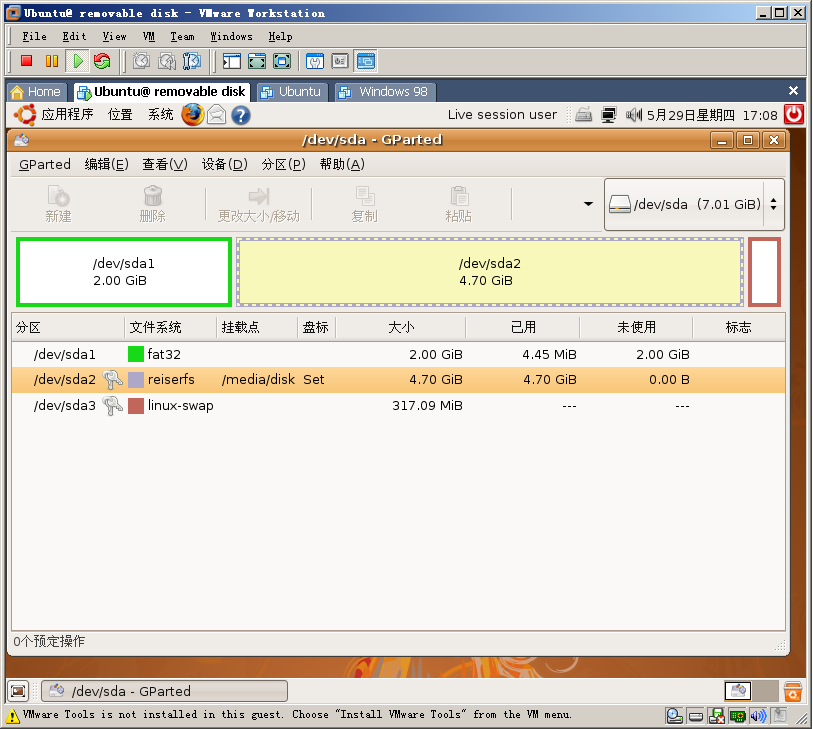The width and height of the screenshot is (813, 729).
Task: Revert to snapshot using the VMware toolbar icon
Action: (167, 61)
